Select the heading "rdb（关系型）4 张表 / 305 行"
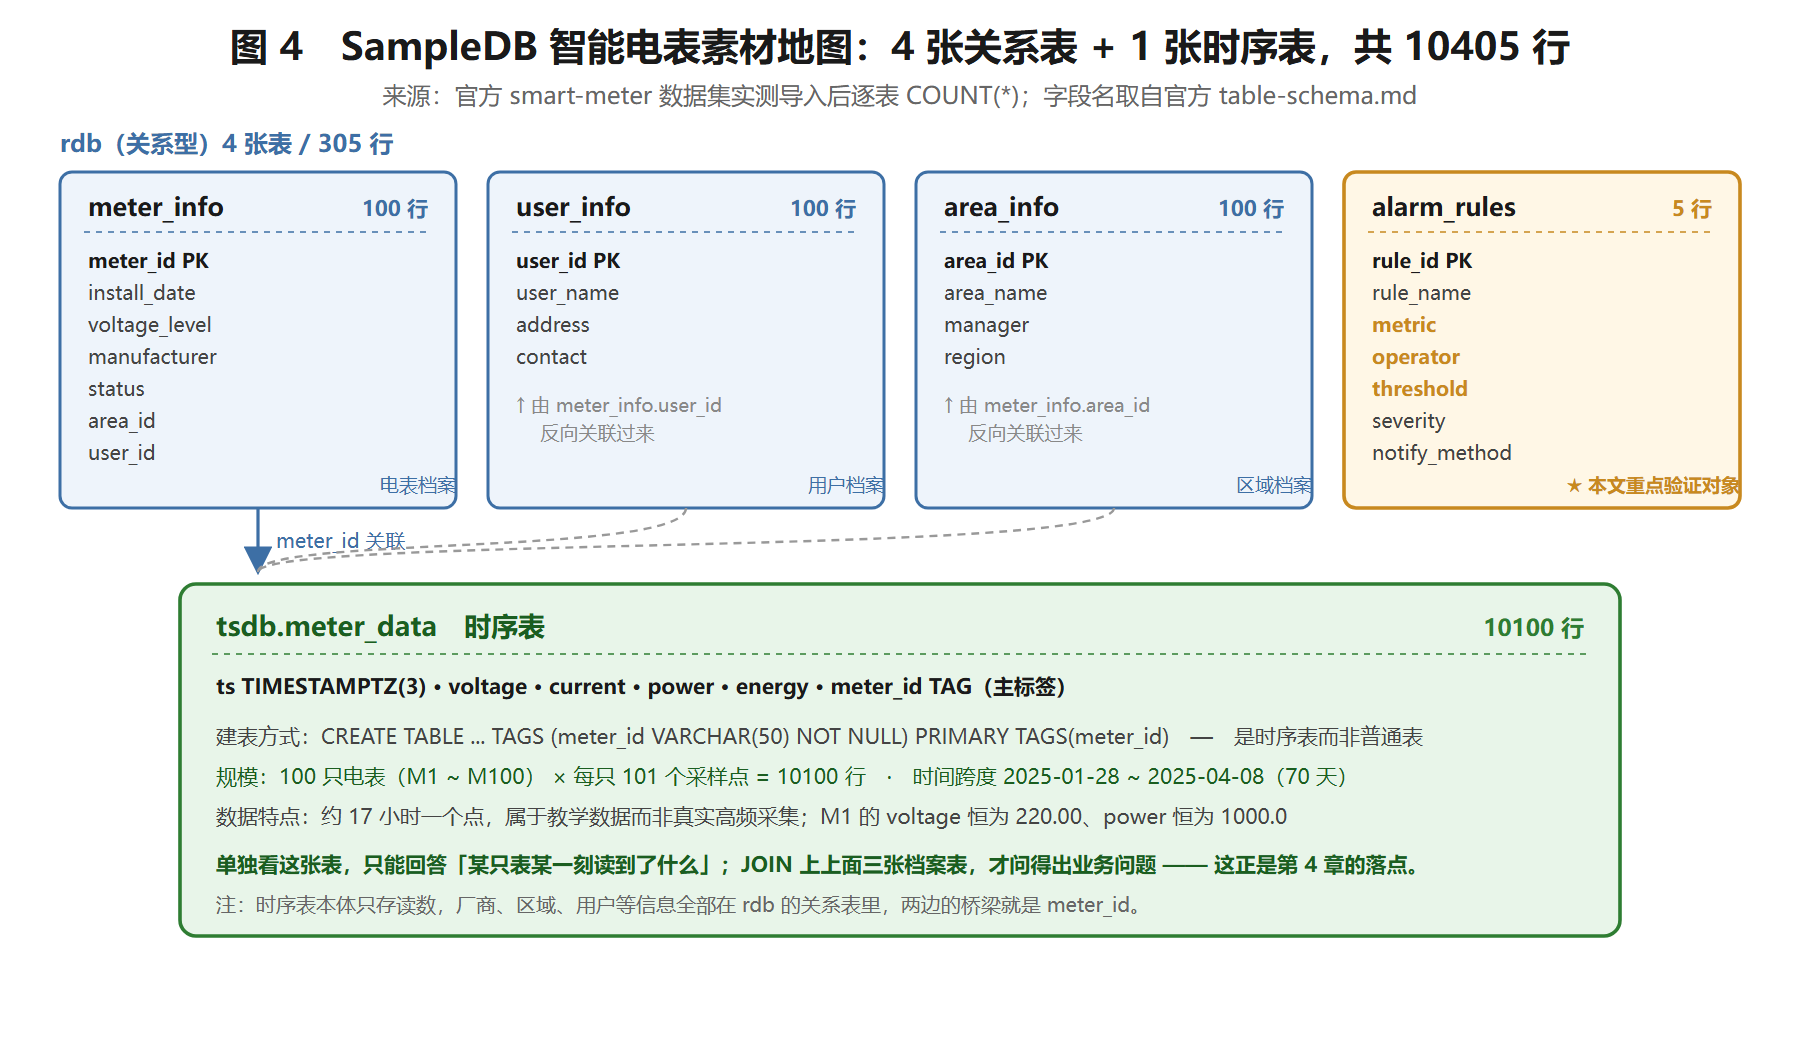1800x1040 pixels. tap(227, 144)
